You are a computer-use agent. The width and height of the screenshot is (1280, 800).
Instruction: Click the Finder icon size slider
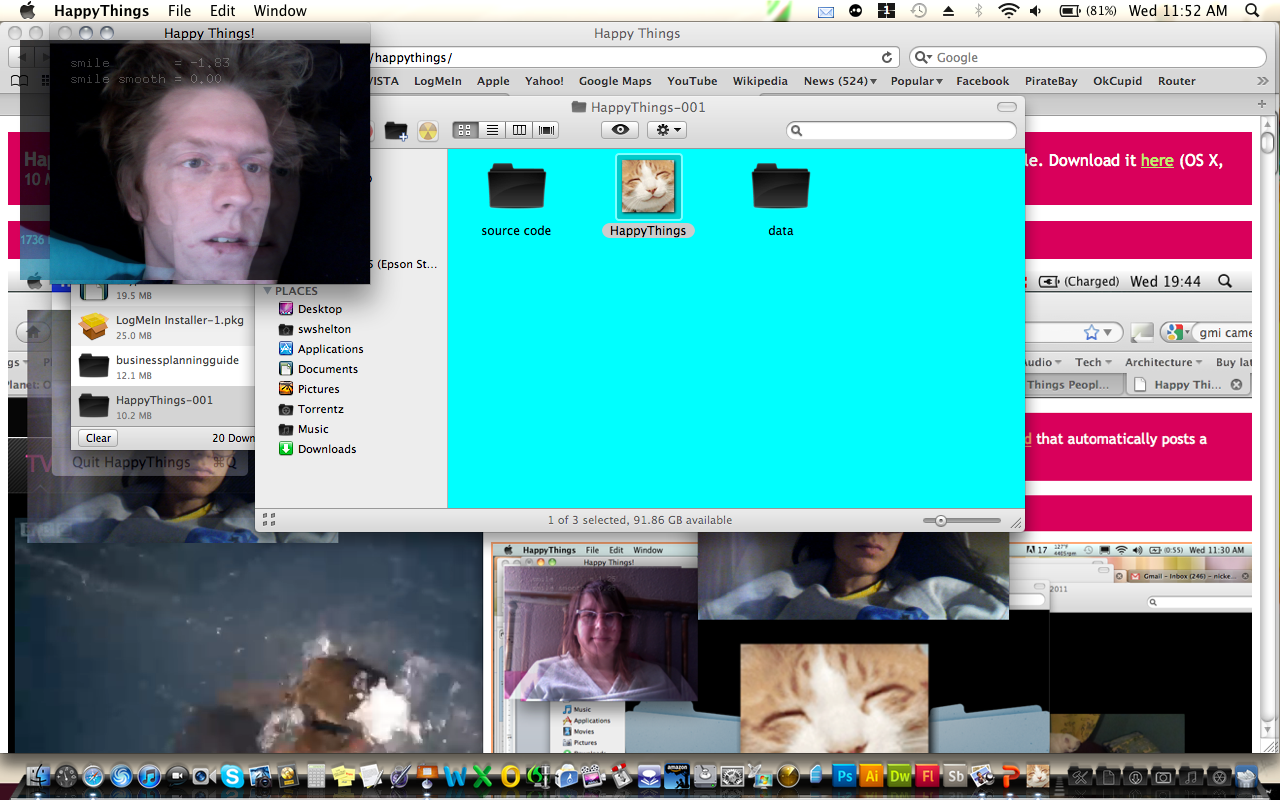tap(941, 521)
